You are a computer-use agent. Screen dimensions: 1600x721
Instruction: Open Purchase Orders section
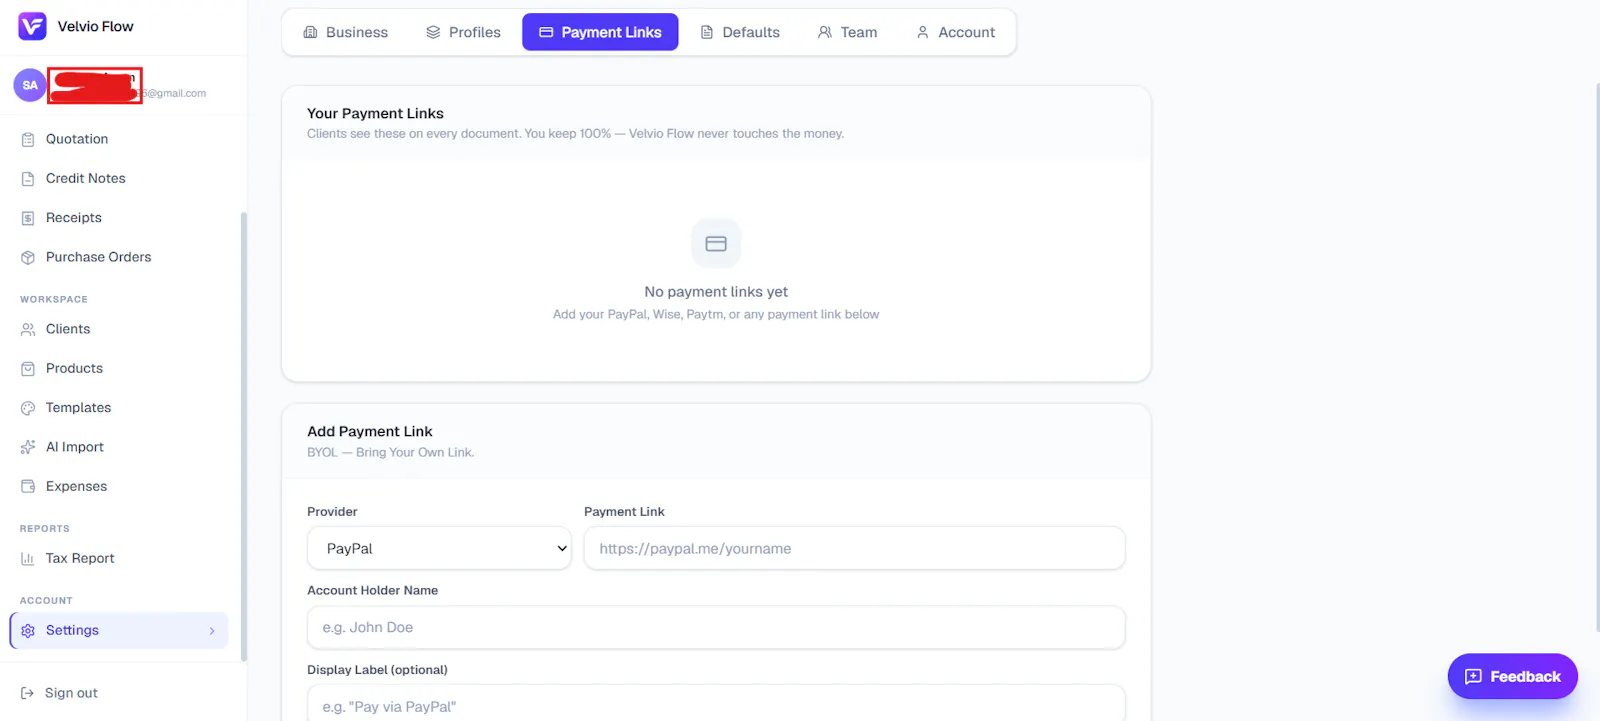(119, 257)
